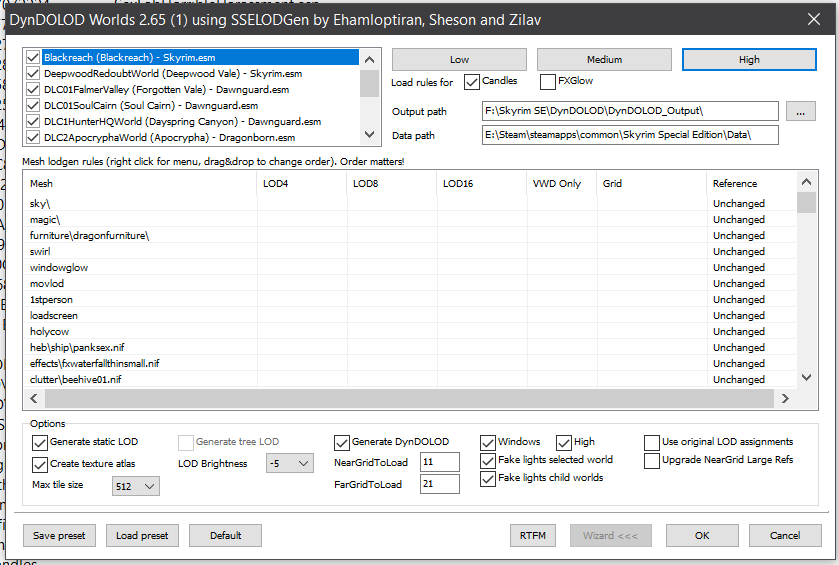Viewport: 839px width, 565px height.
Task: Toggle DeepwoodRedoubtWorld worldspace checkbox
Action: [33, 73]
